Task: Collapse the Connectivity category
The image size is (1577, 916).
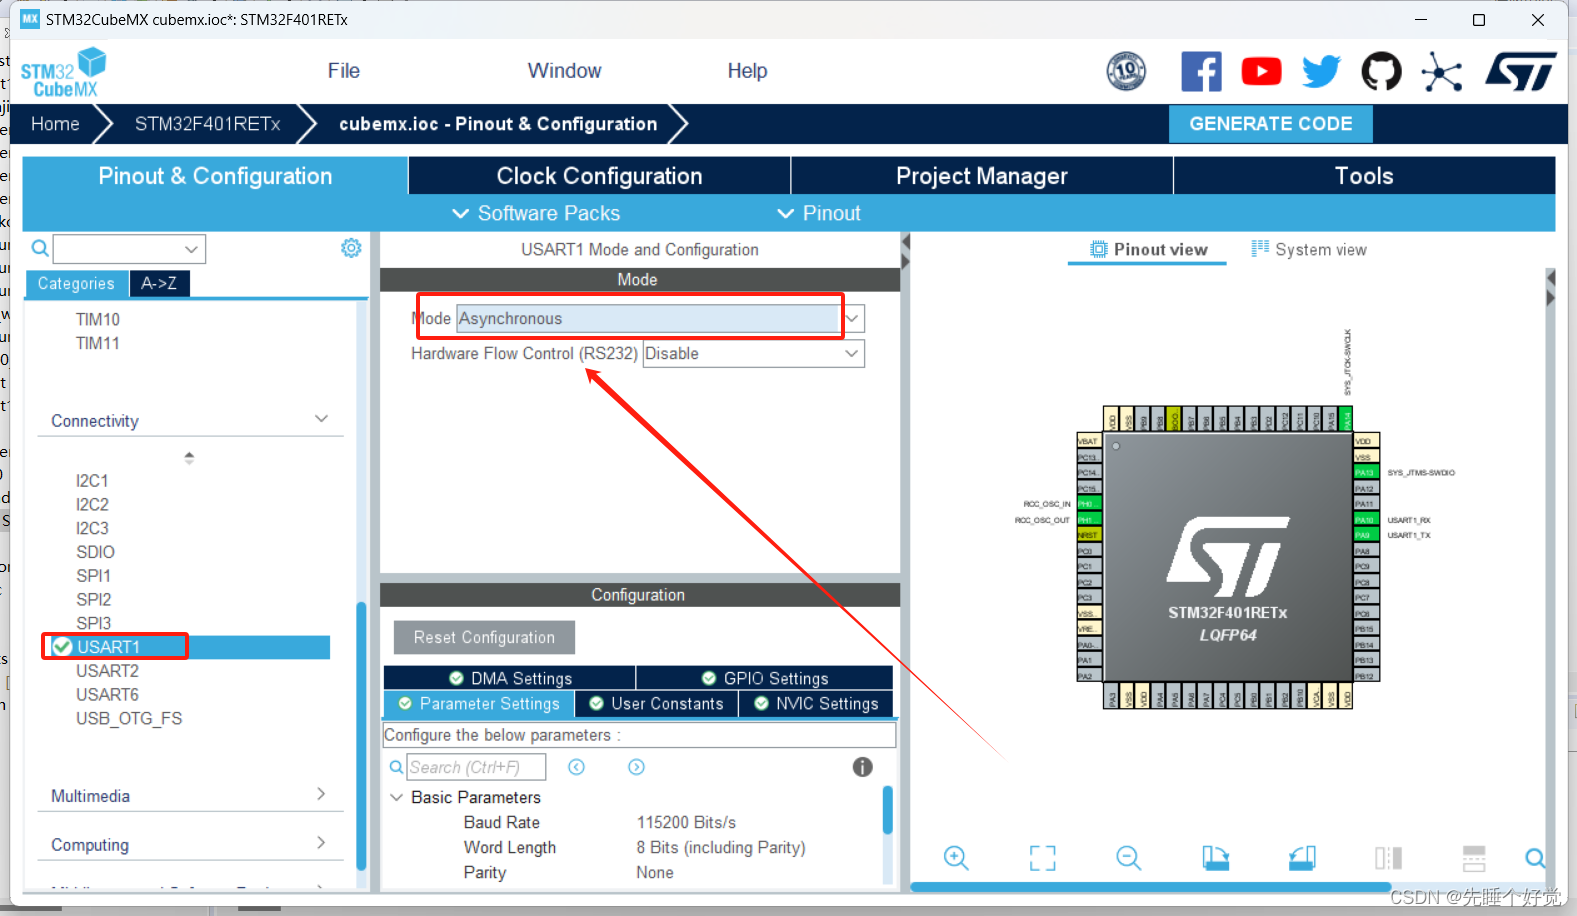Action: [x=321, y=419]
